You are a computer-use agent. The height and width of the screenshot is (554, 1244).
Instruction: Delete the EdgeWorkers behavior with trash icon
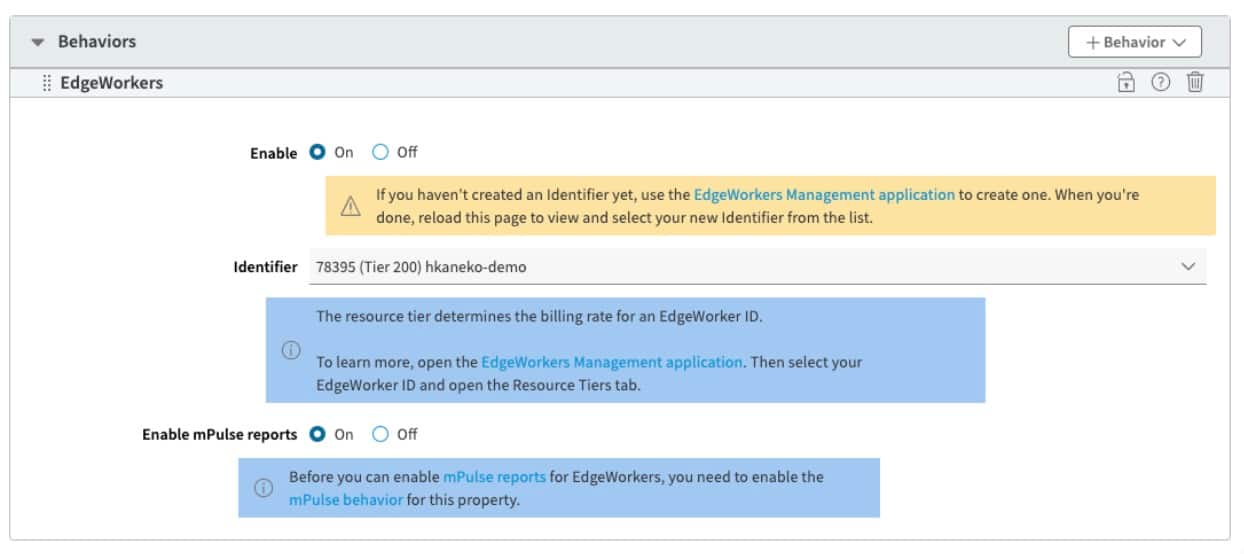[x=1194, y=83]
